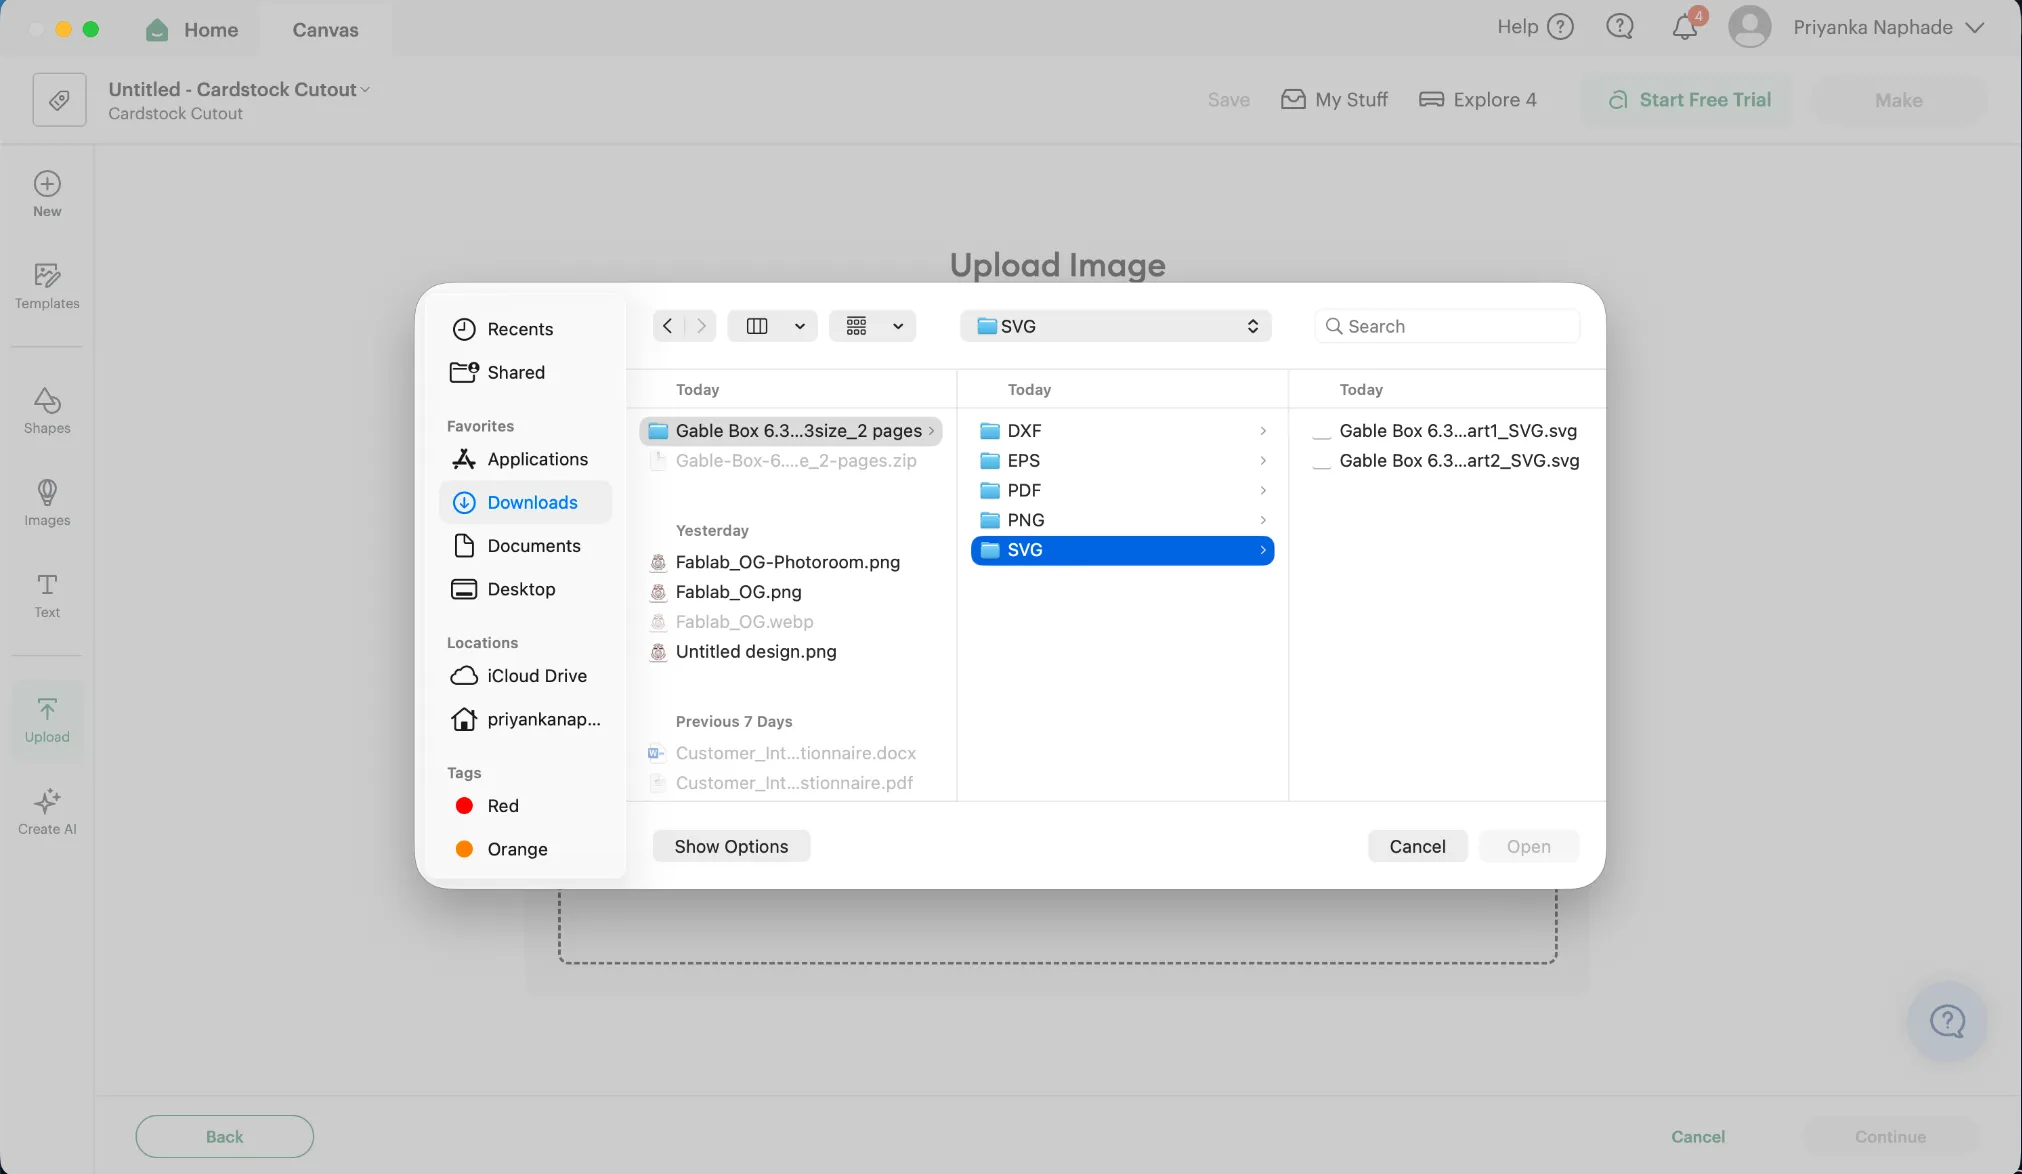Click the floating help bubble icon

point(1947,1021)
